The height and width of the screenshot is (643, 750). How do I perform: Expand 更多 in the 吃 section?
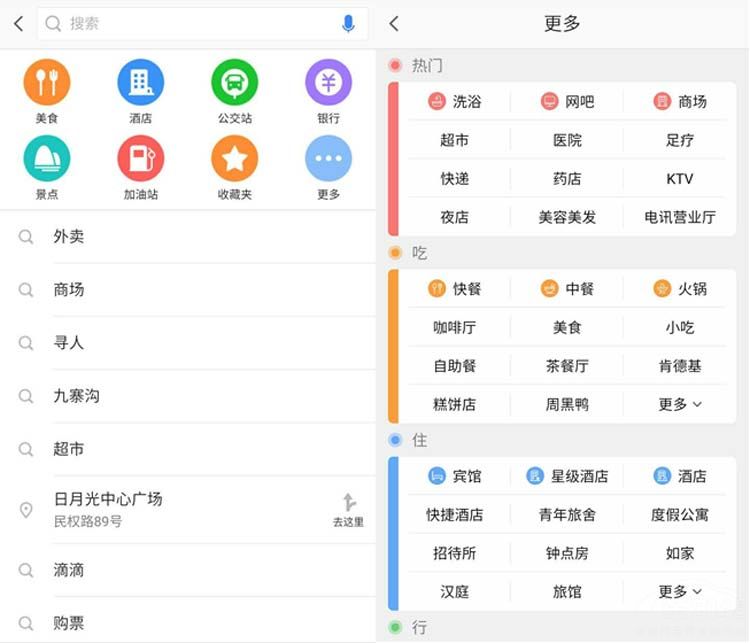(x=680, y=404)
